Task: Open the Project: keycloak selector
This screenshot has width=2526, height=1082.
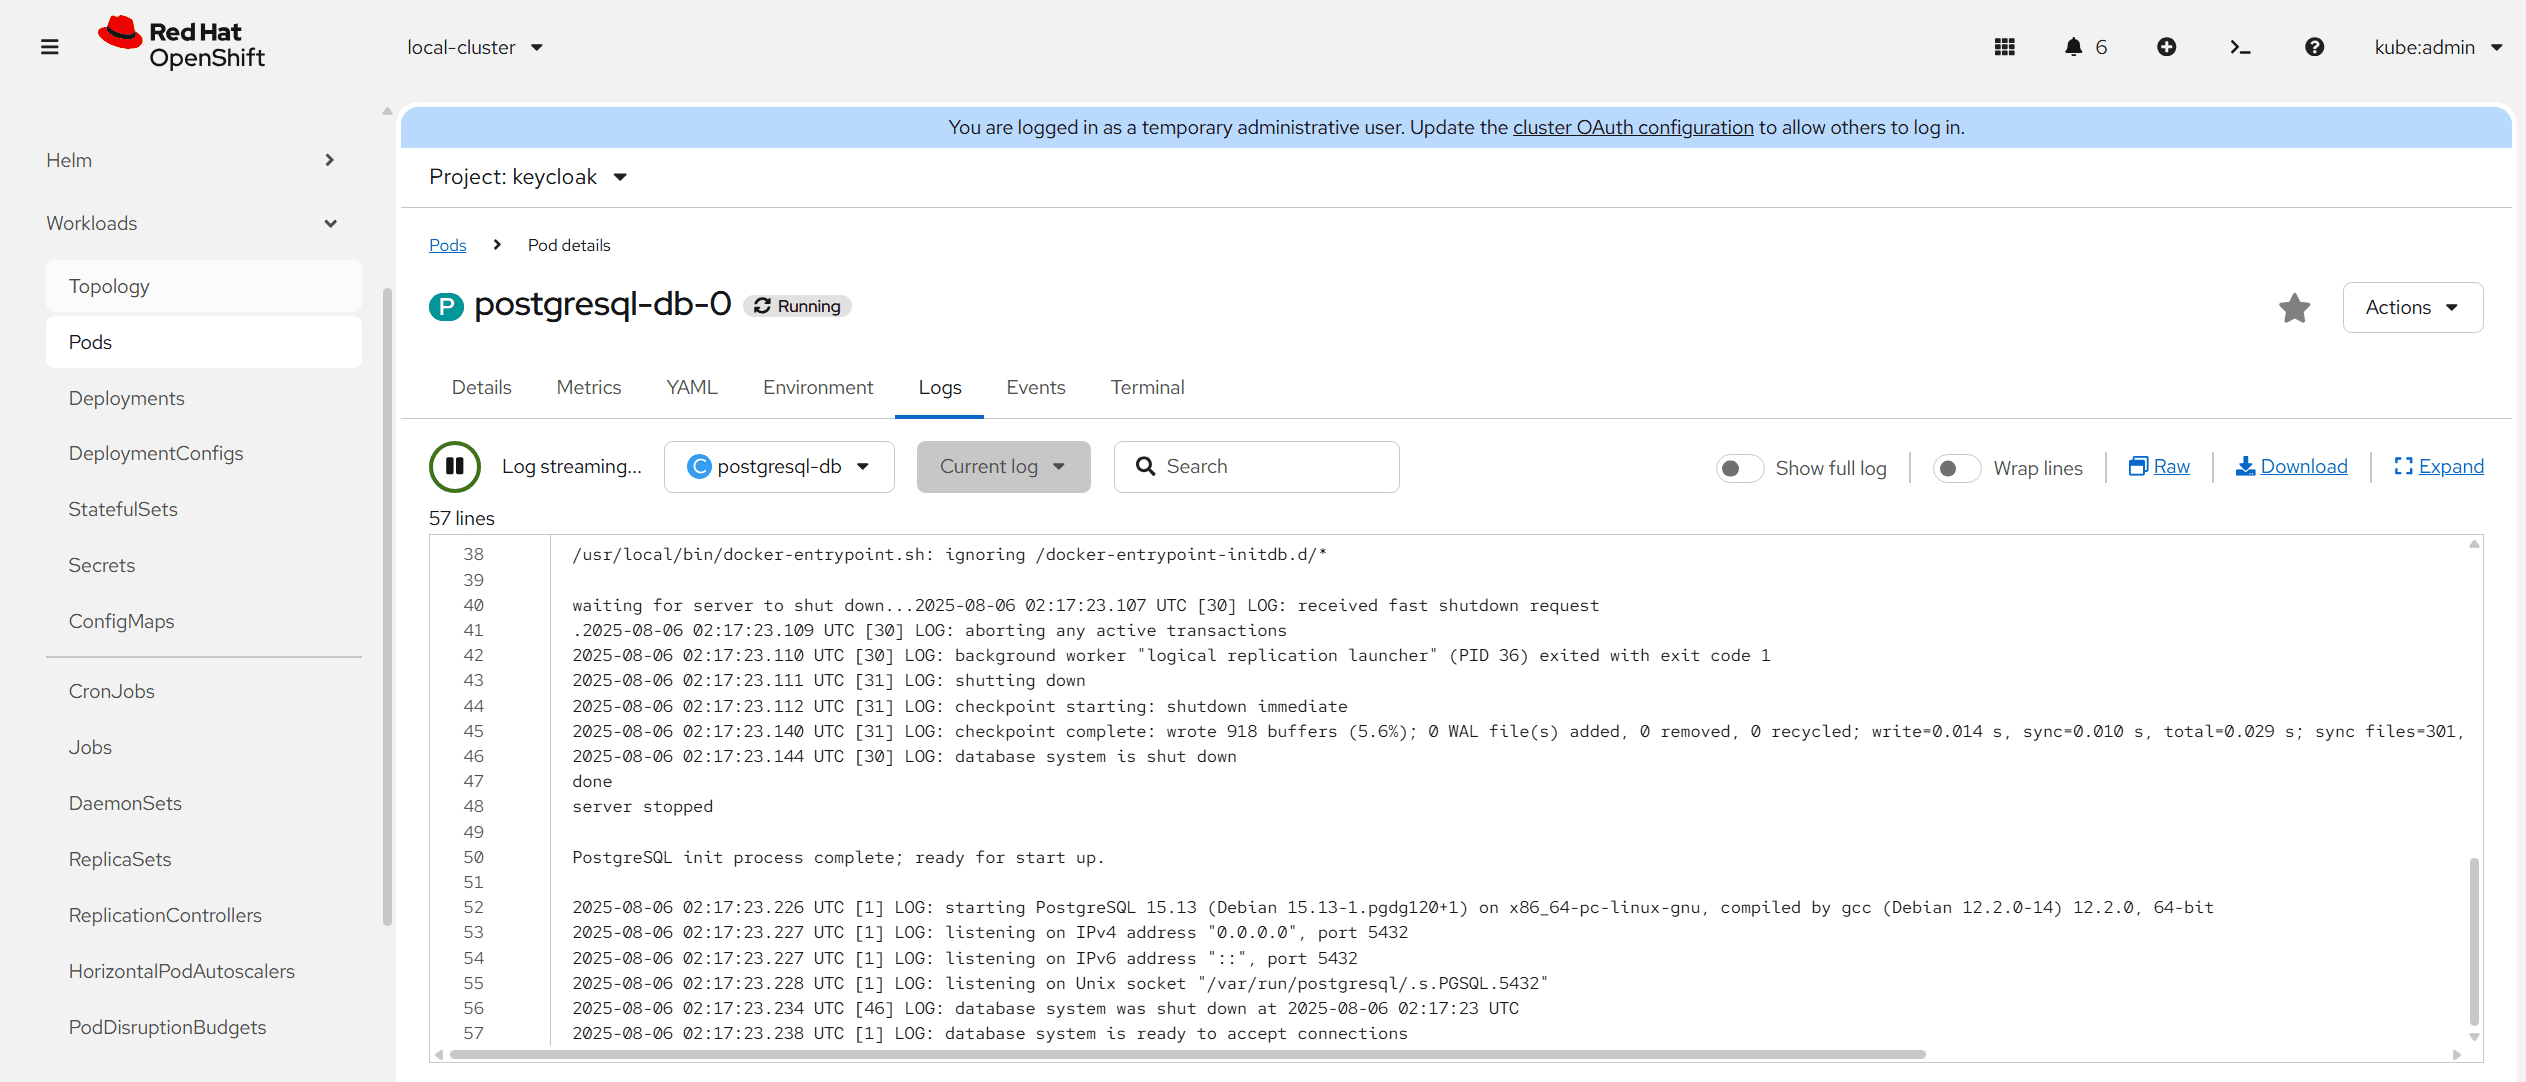Action: pos(528,177)
